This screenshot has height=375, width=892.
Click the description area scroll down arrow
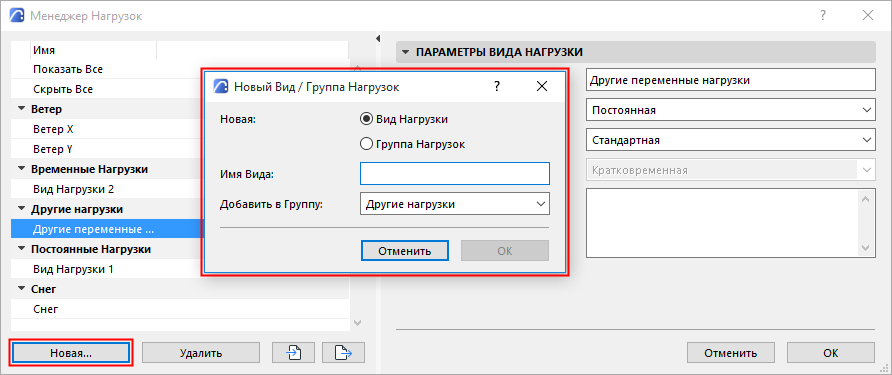(x=866, y=248)
